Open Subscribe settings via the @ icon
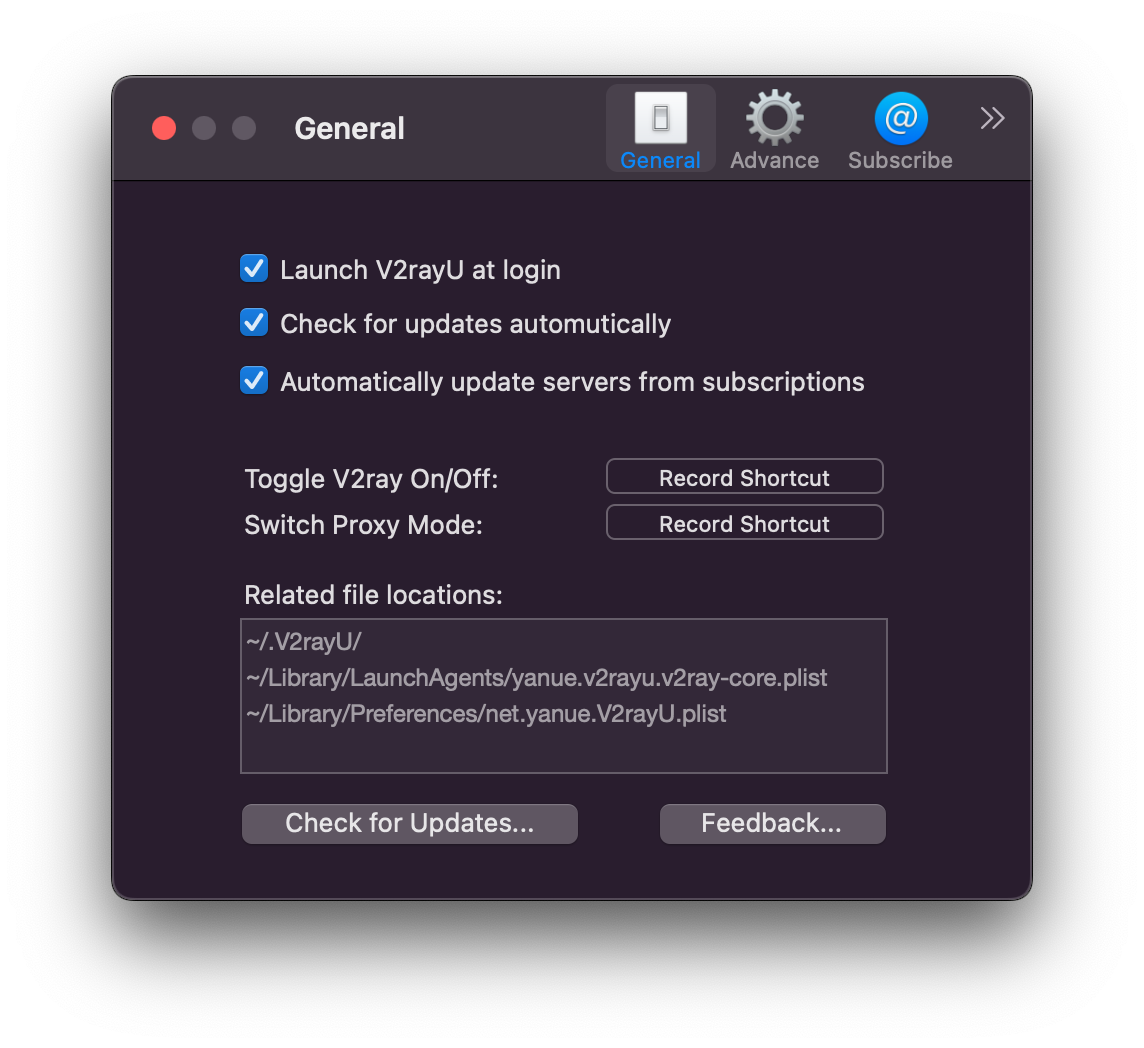 coord(899,117)
